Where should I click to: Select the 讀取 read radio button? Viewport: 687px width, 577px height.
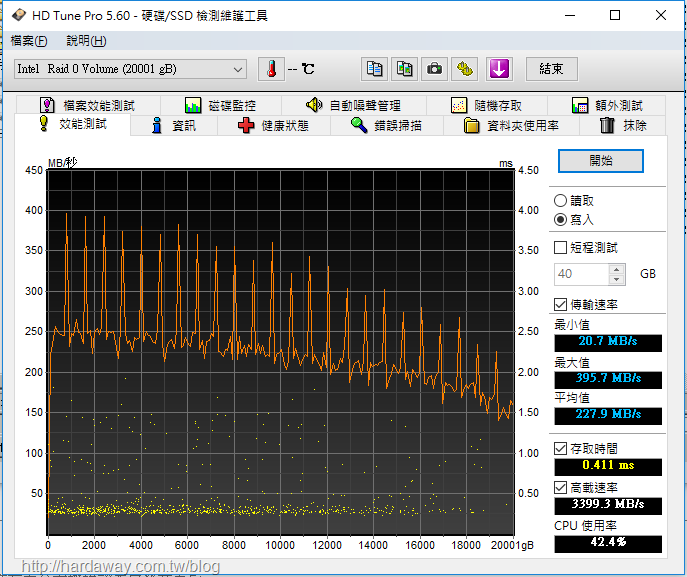coord(560,201)
